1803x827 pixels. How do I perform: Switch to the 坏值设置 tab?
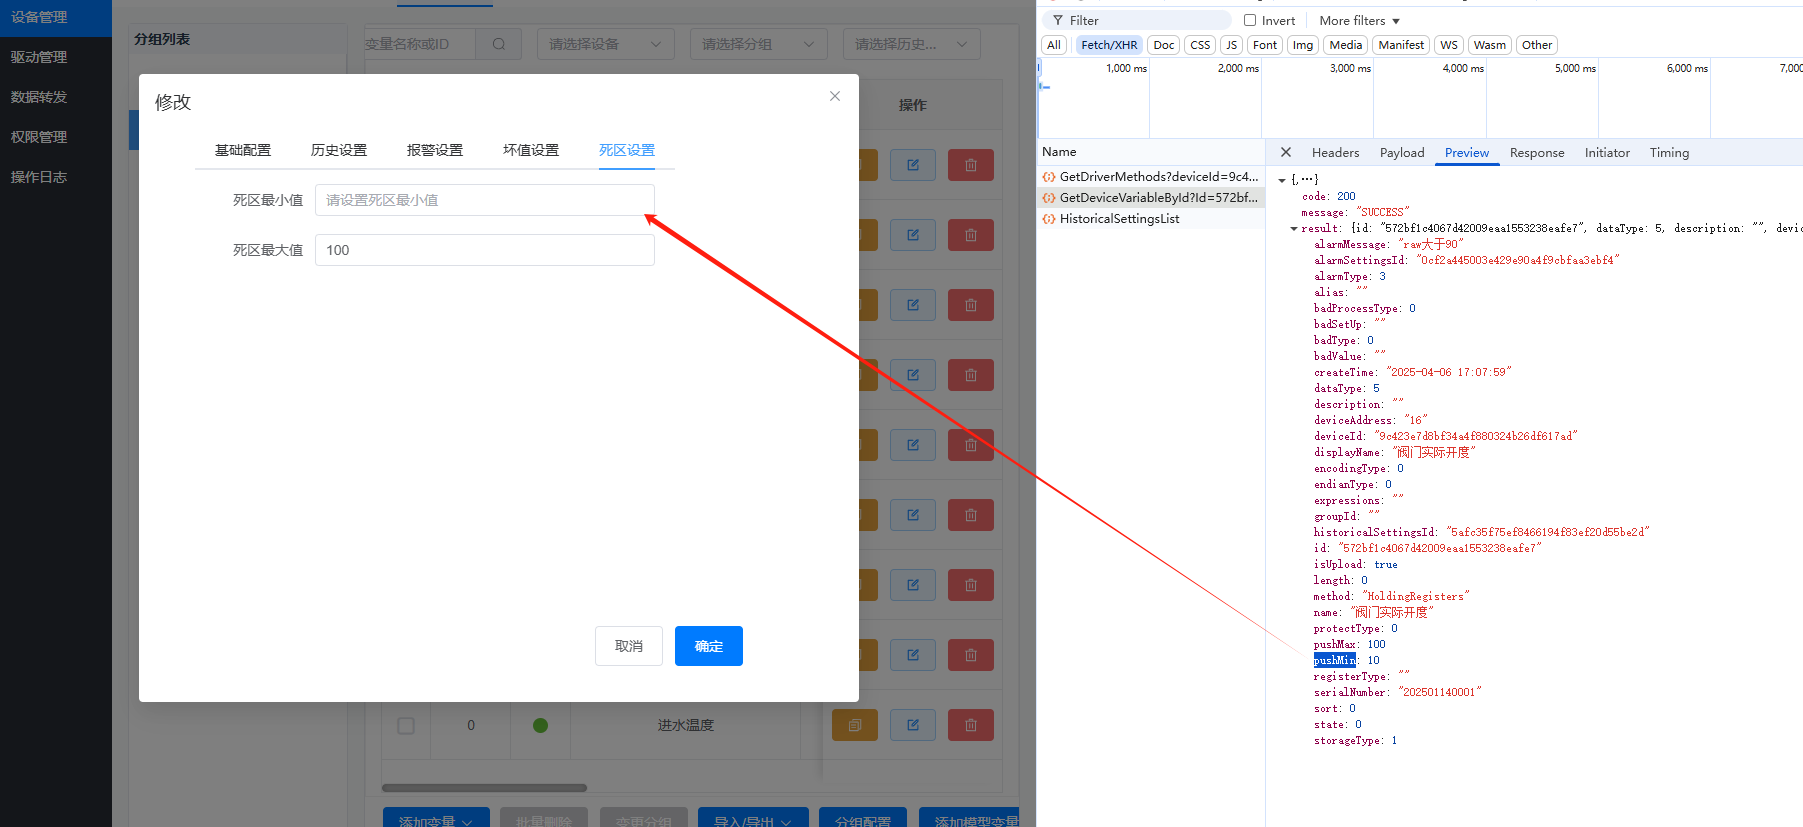pyautogui.click(x=531, y=150)
